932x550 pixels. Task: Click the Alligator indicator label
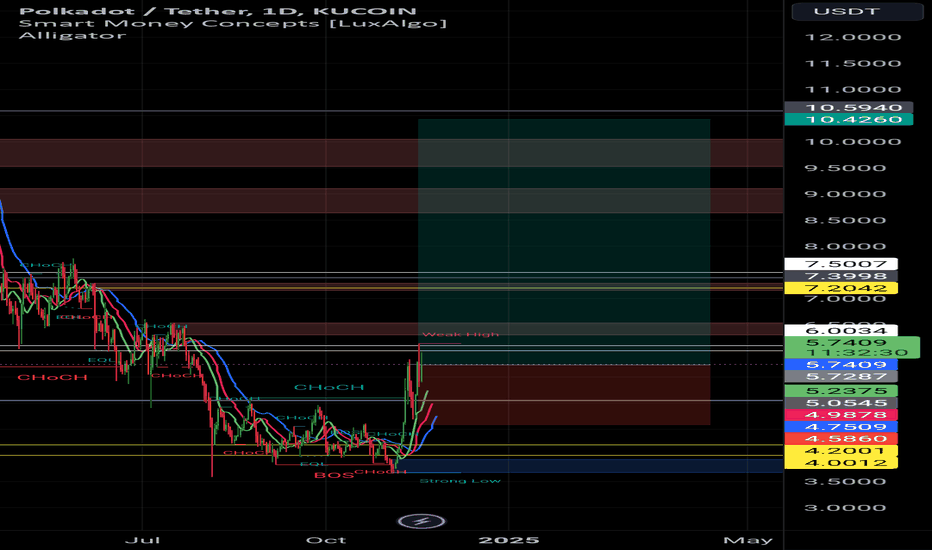point(73,36)
